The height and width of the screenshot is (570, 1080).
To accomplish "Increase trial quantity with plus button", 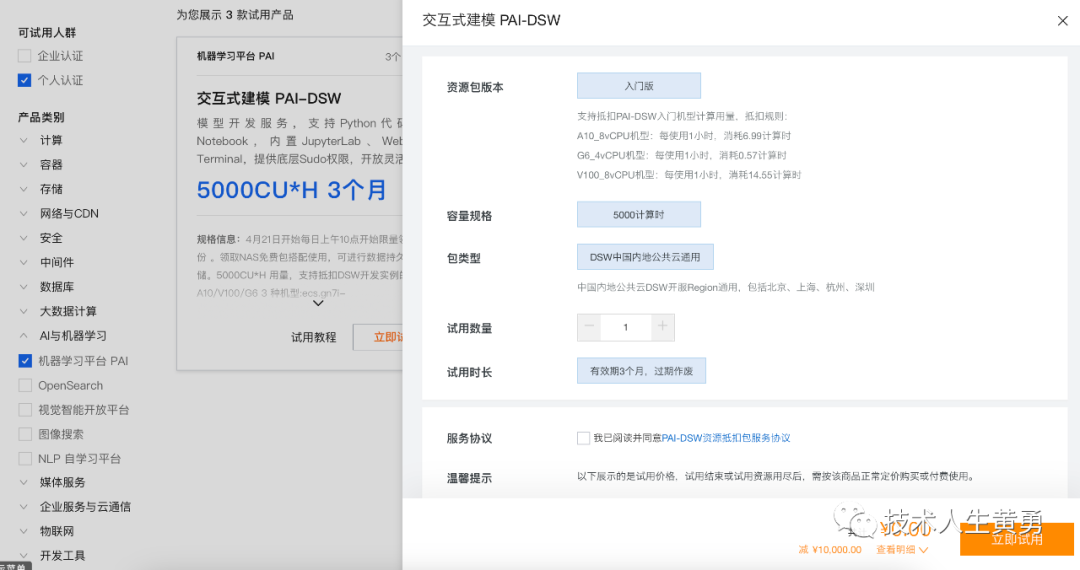I will 663,328.
